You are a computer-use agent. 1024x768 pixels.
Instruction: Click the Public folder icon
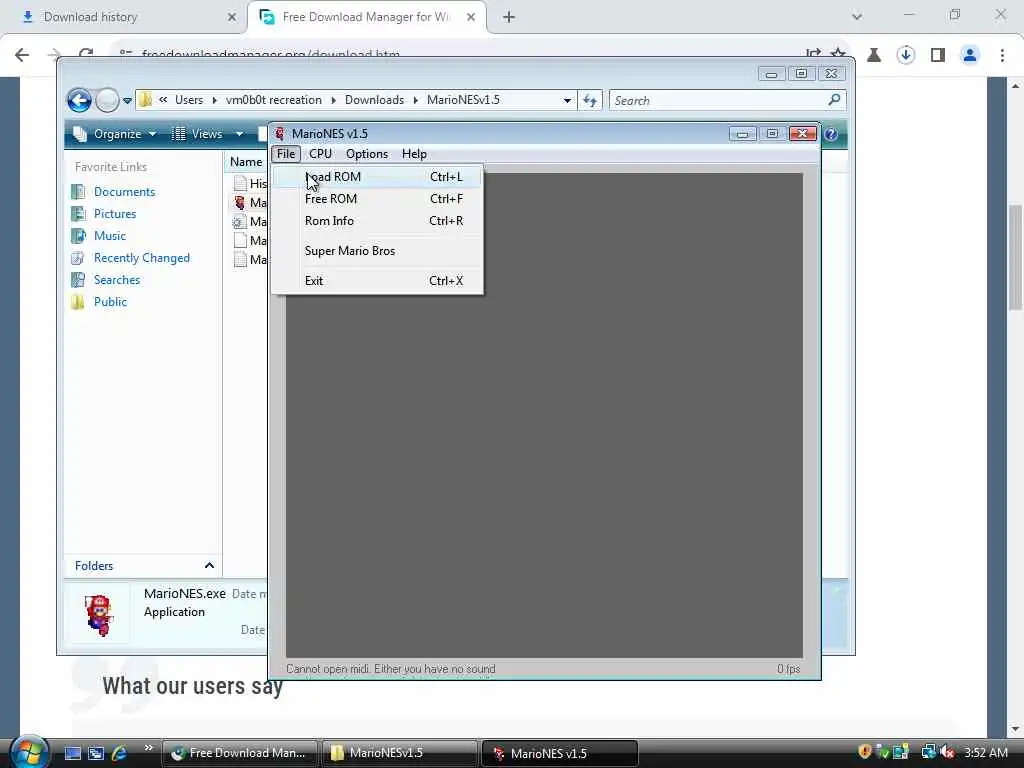[x=78, y=302]
